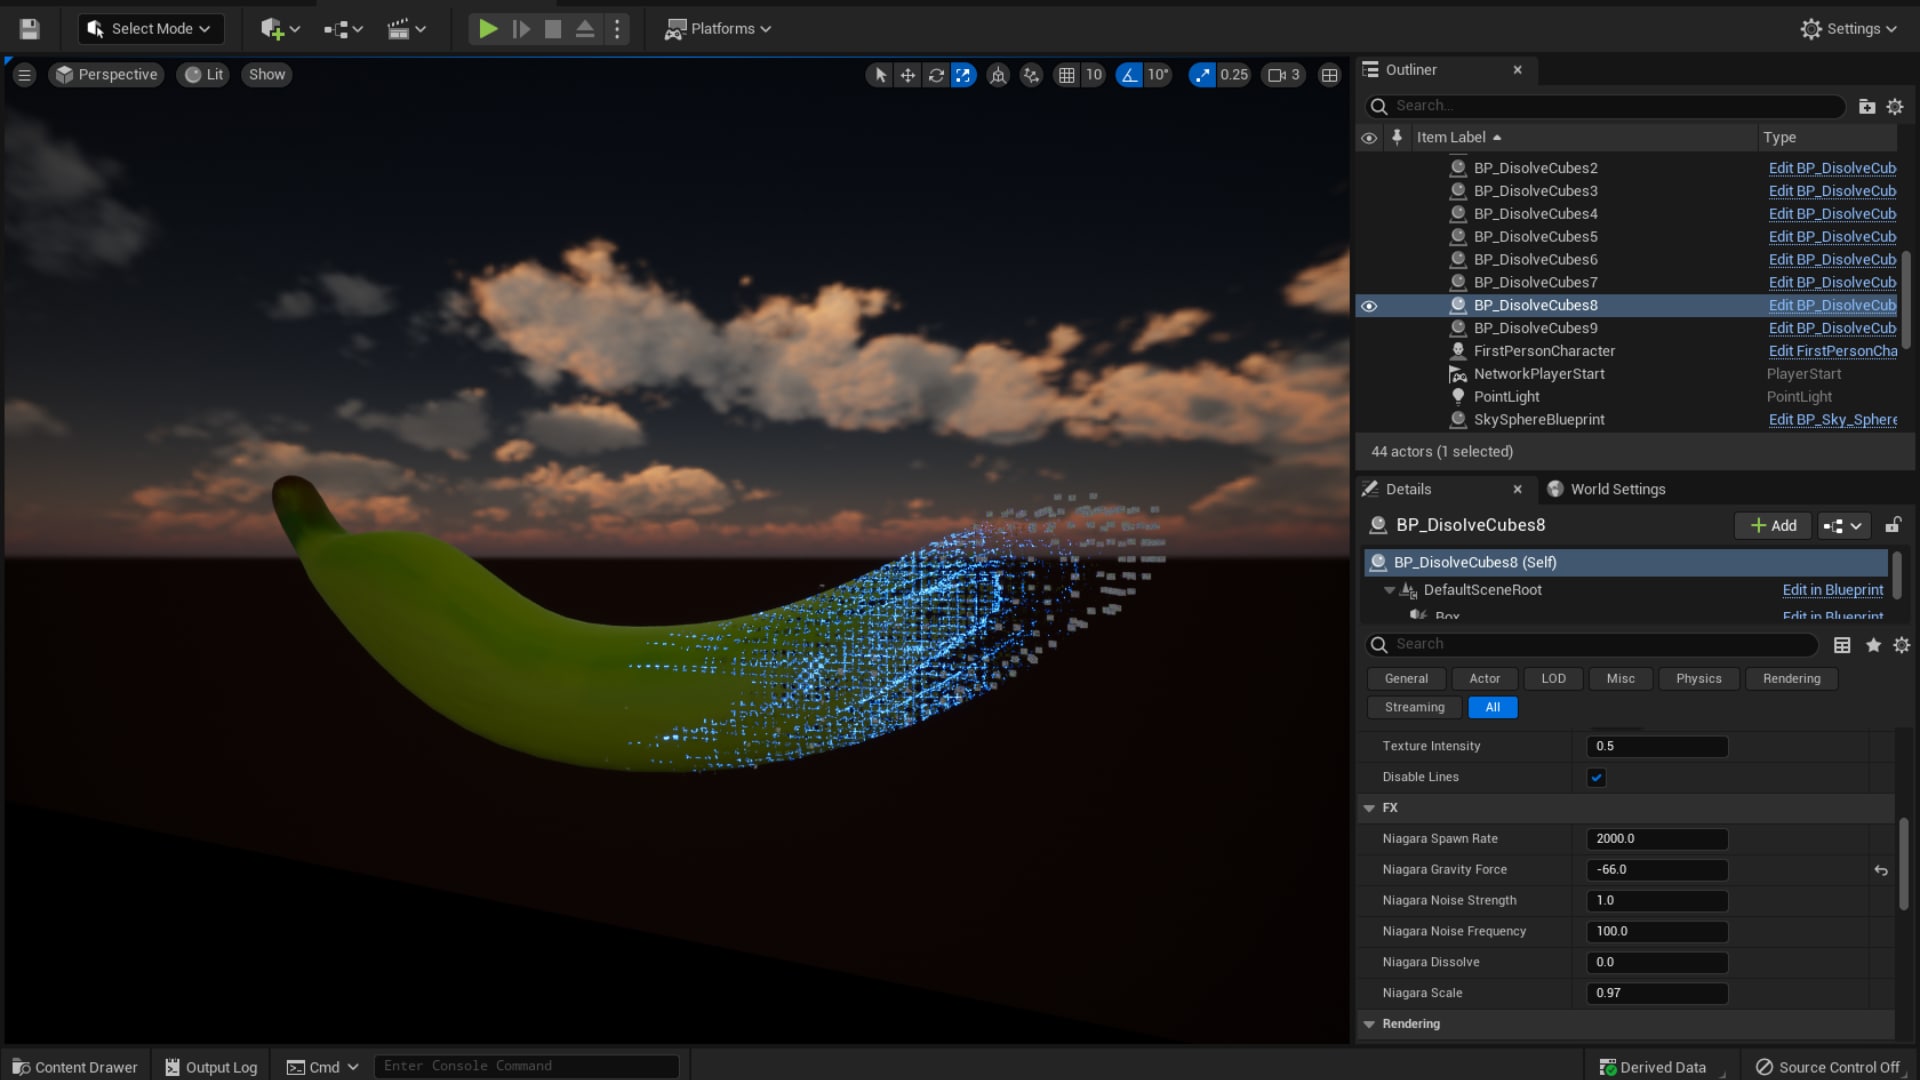Collapse the FX section
The height and width of the screenshot is (1080, 1920).
[x=1369, y=808]
